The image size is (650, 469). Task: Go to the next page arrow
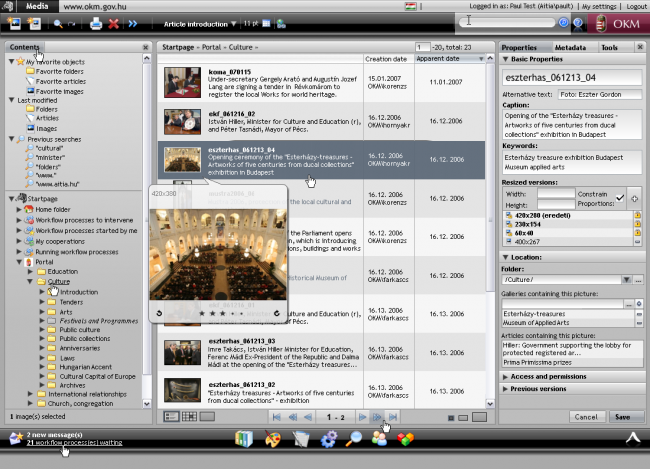[362, 417]
